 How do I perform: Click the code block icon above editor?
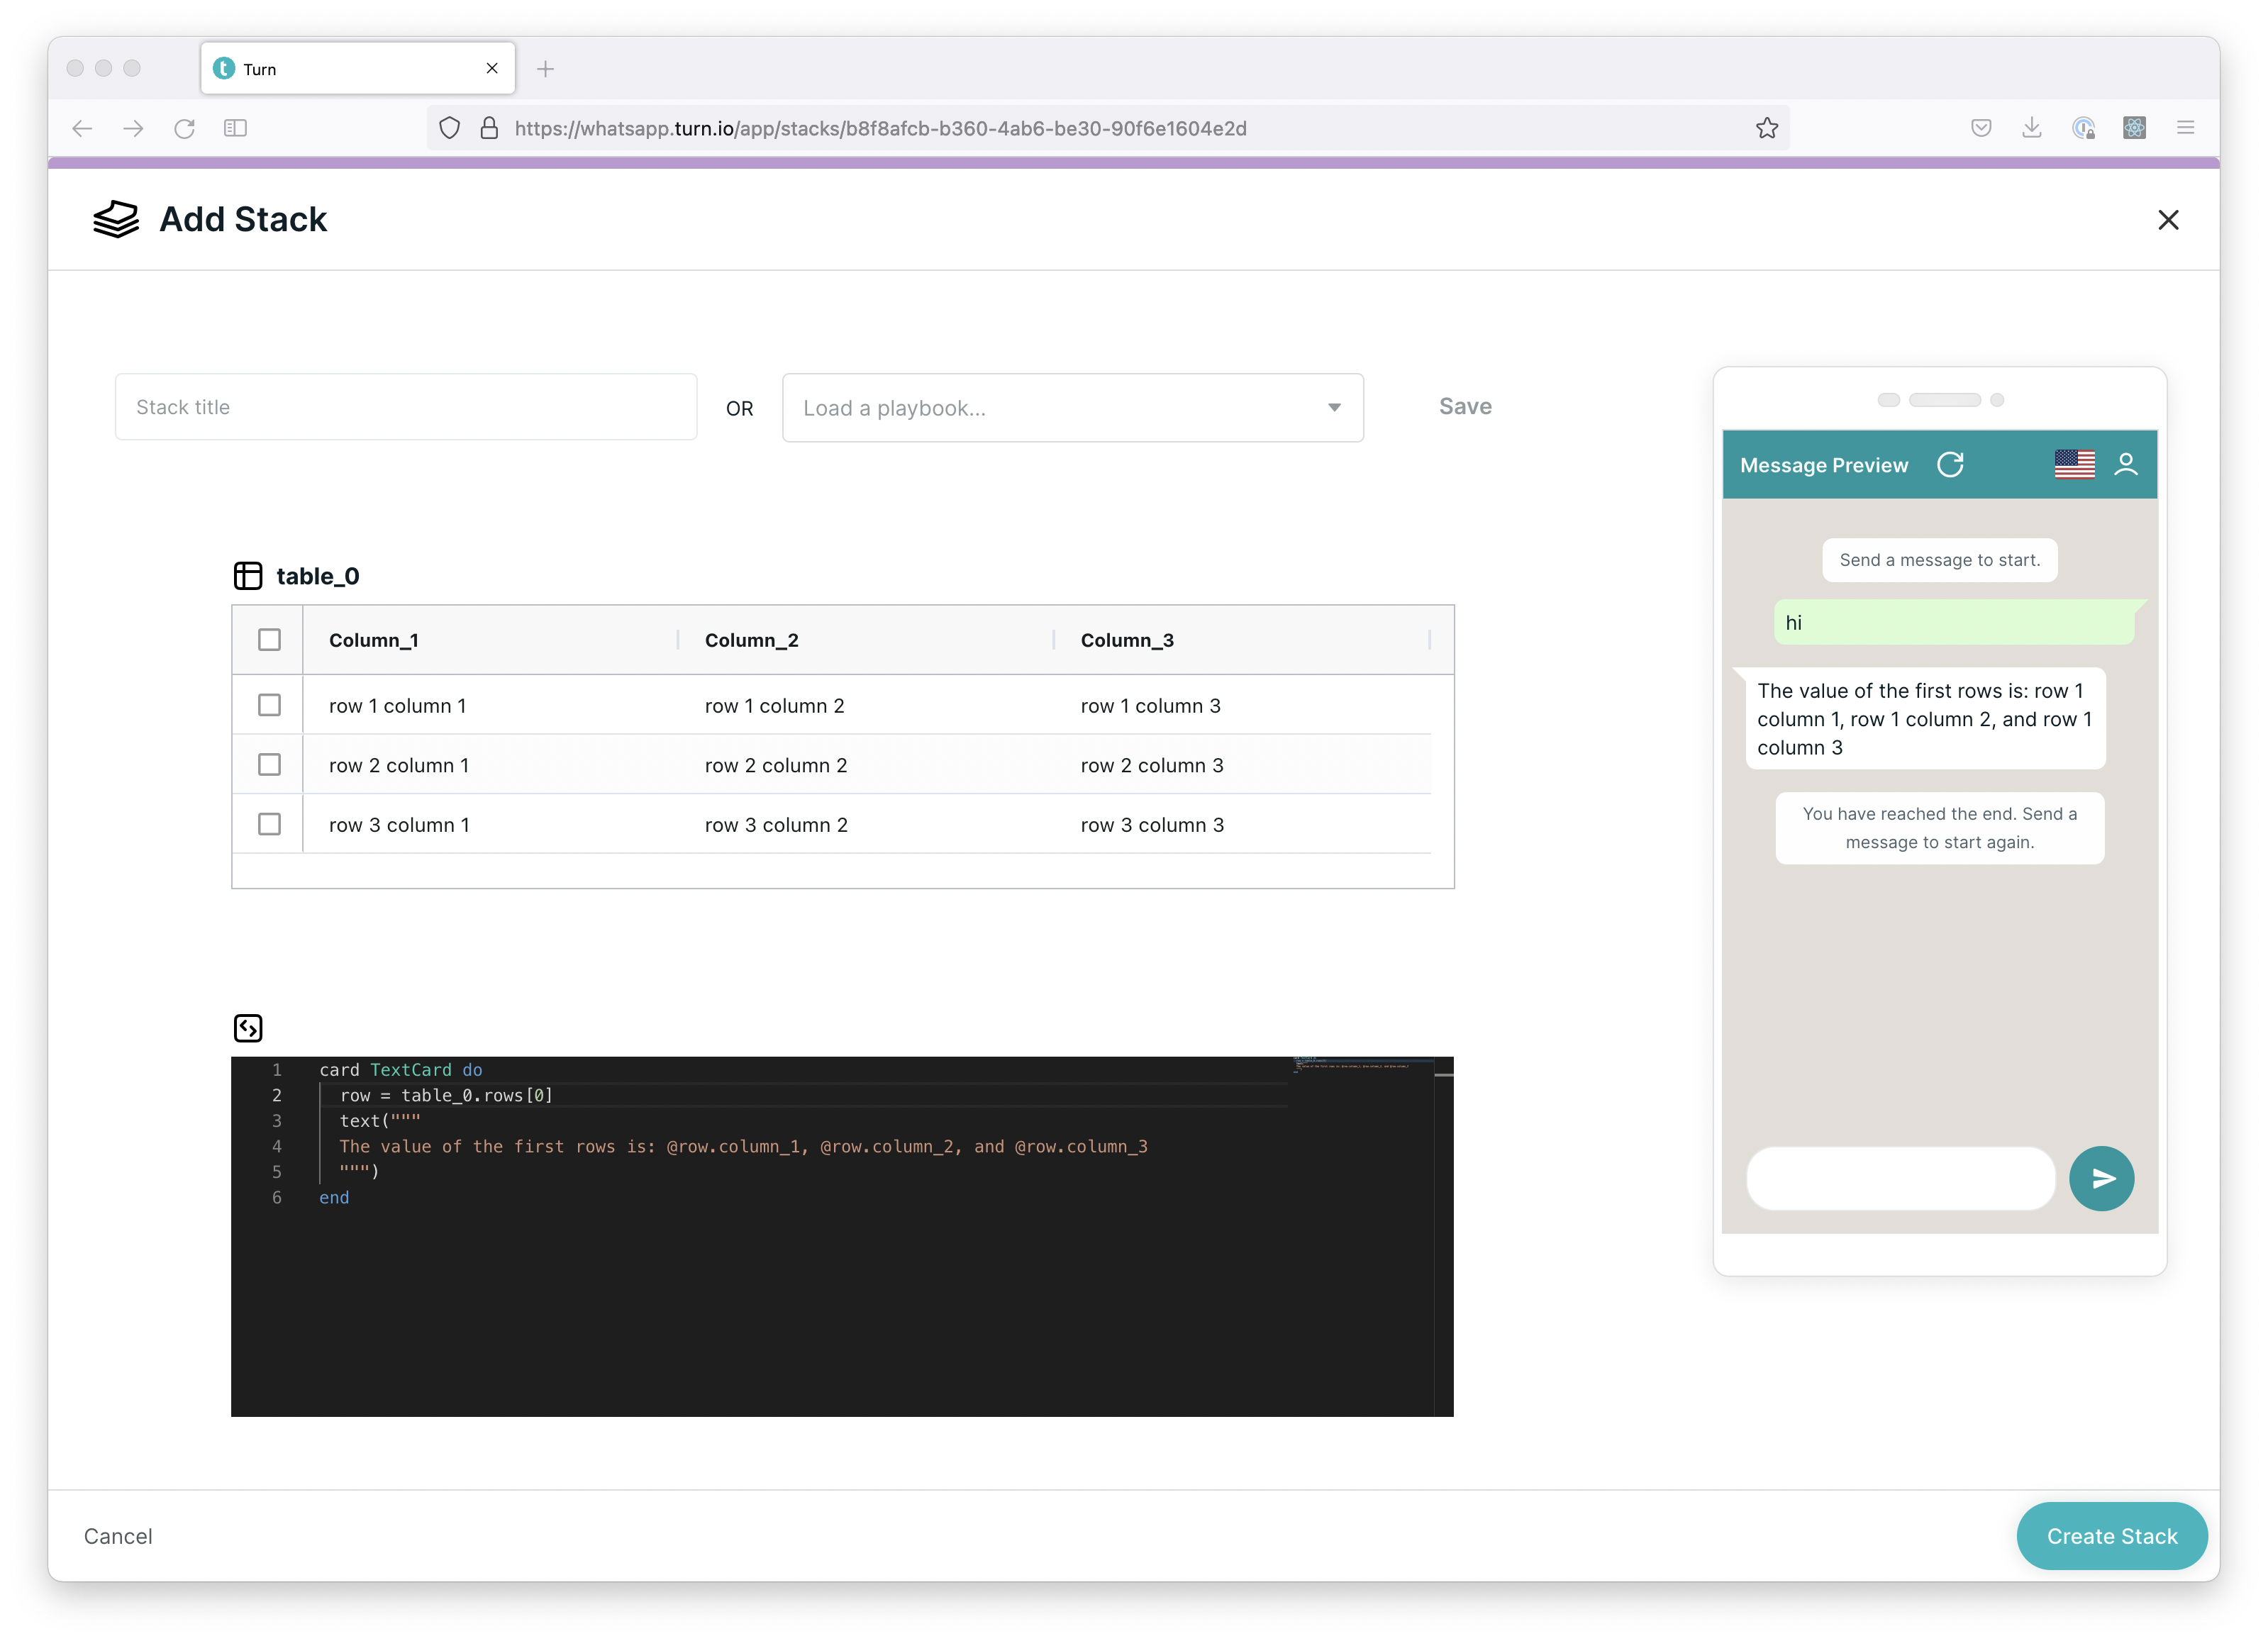point(248,1028)
